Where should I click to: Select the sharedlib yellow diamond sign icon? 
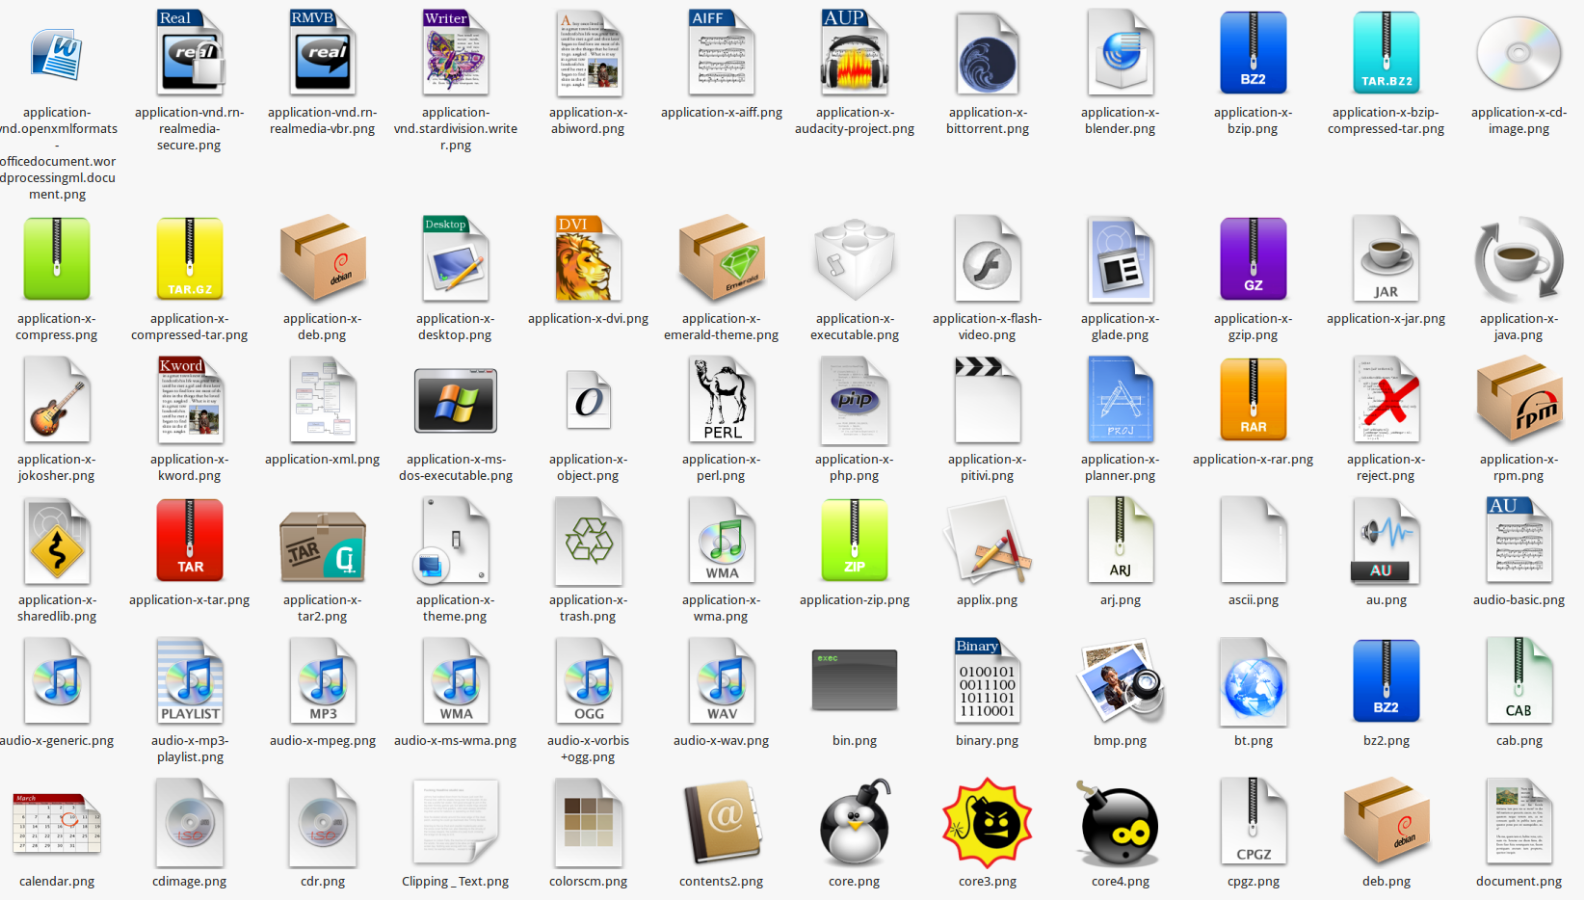pyautogui.click(x=56, y=541)
